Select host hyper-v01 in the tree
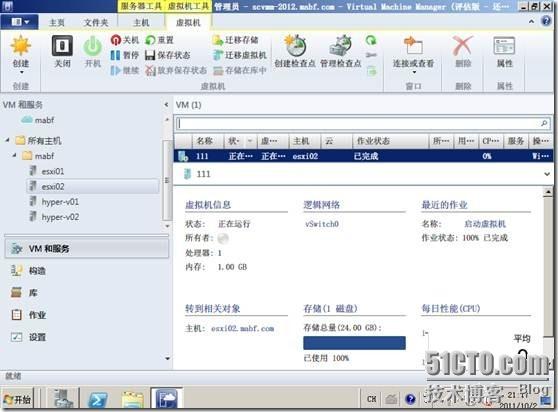Viewport: 558px width, 412px height. [54, 202]
